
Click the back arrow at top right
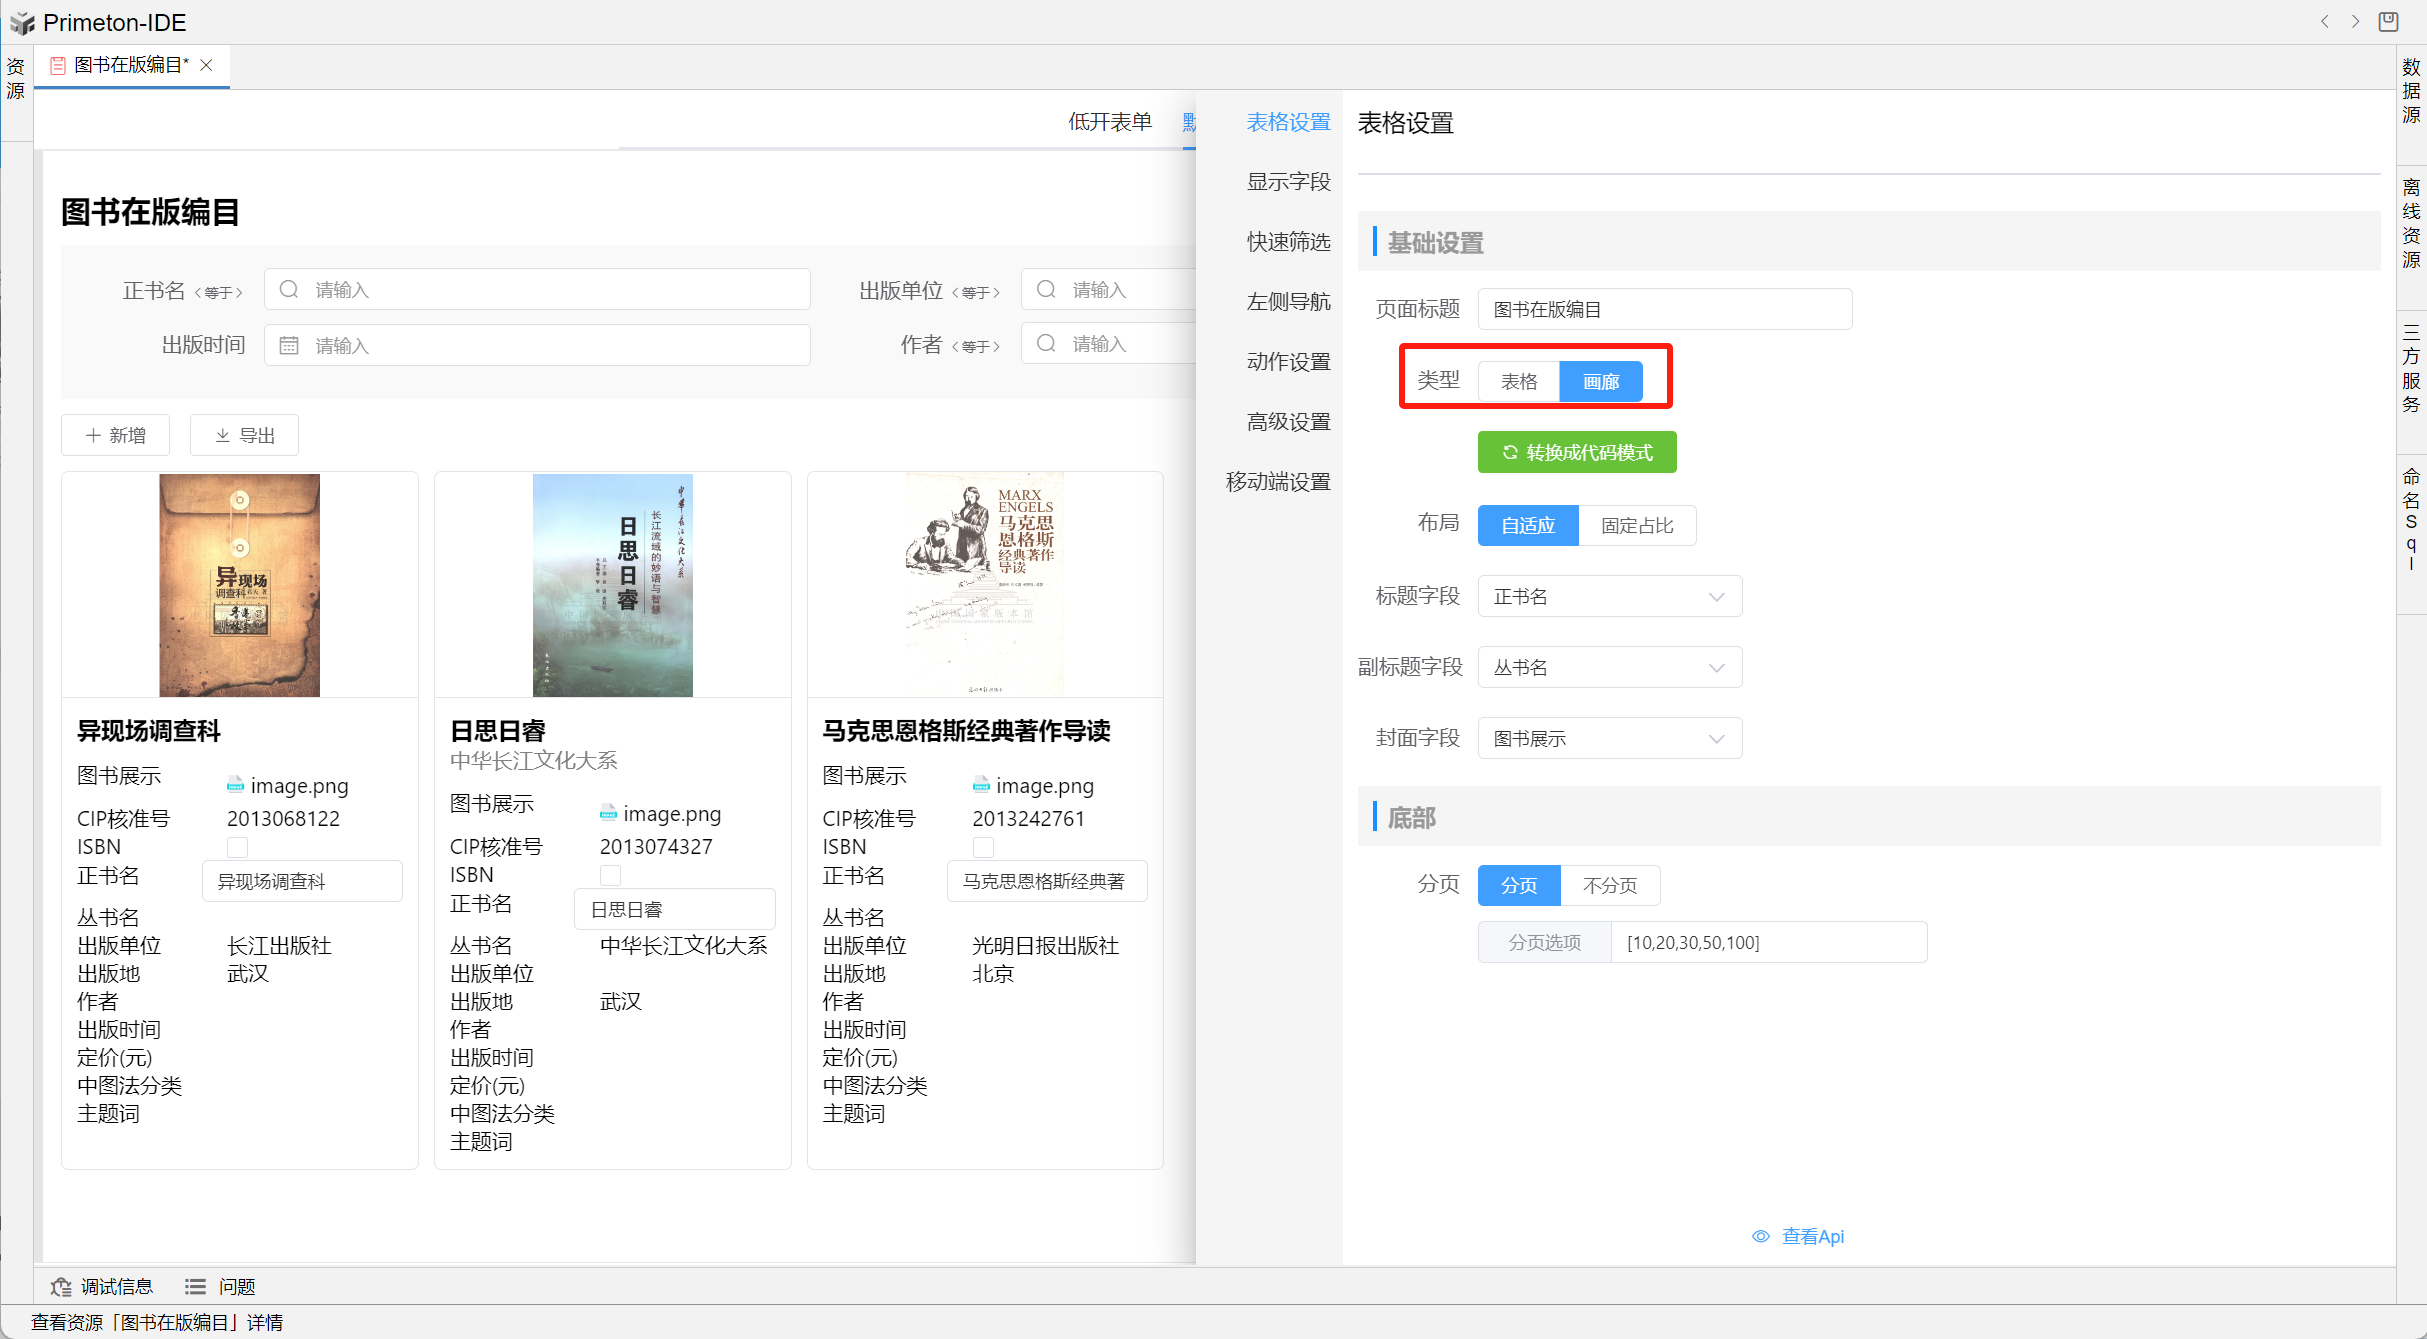2325,22
